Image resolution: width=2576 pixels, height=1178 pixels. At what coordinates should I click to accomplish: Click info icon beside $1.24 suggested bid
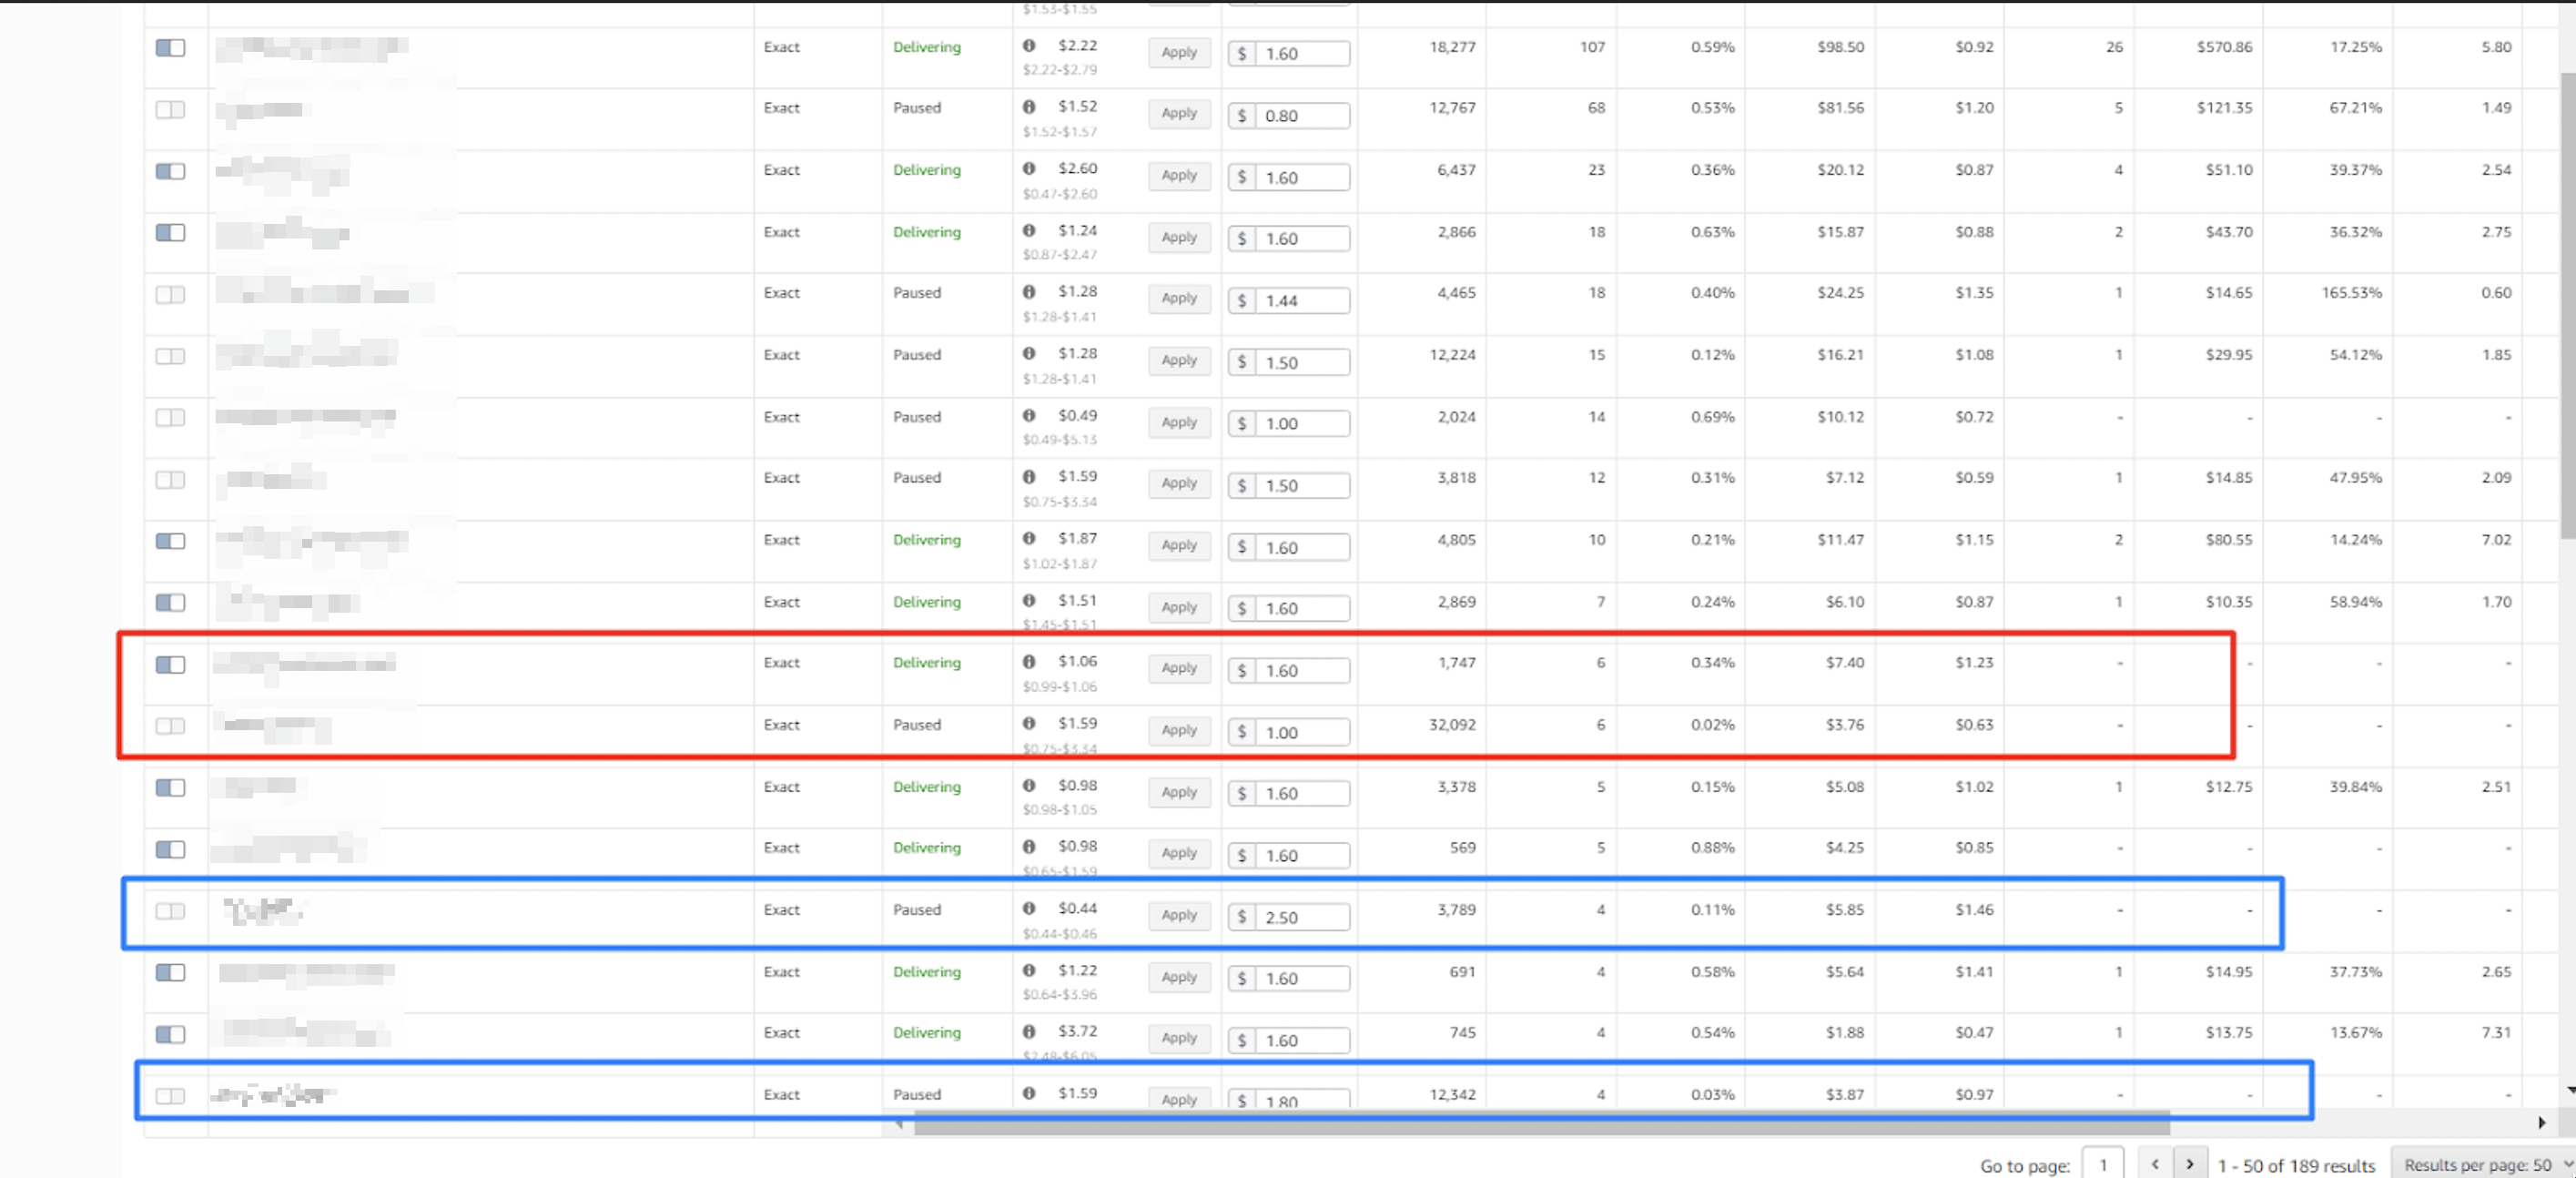[x=1029, y=230]
